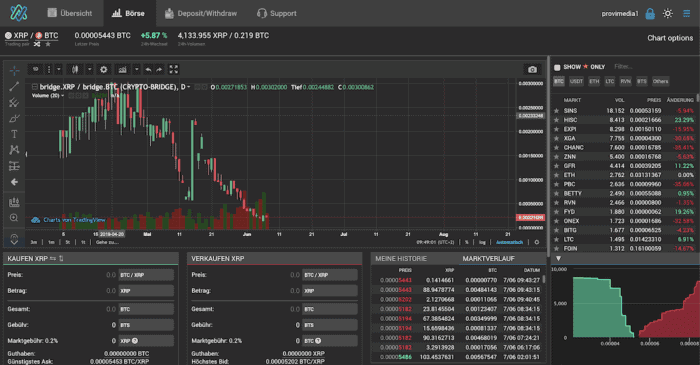Click the account lock icon
This screenshot has width=700, height=365.
[x=650, y=14]
